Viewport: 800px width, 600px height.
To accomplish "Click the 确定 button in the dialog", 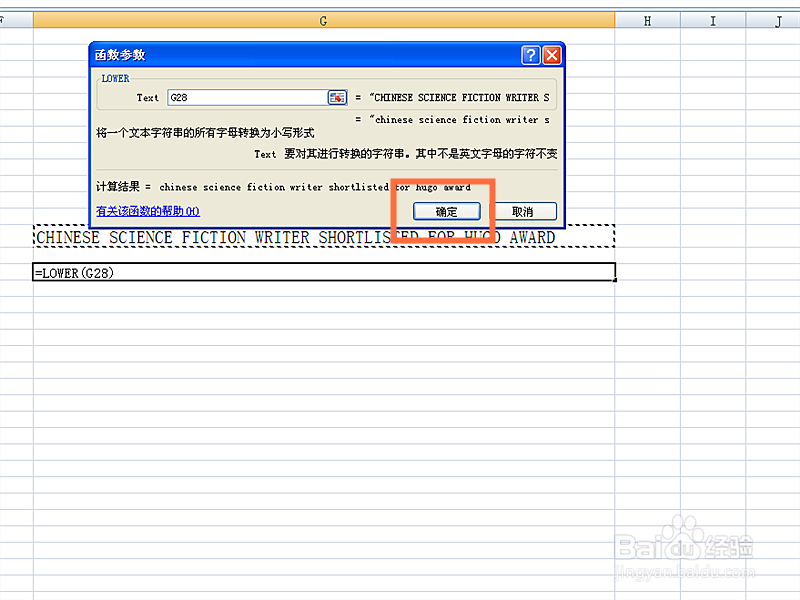I will tap(446, 211).
